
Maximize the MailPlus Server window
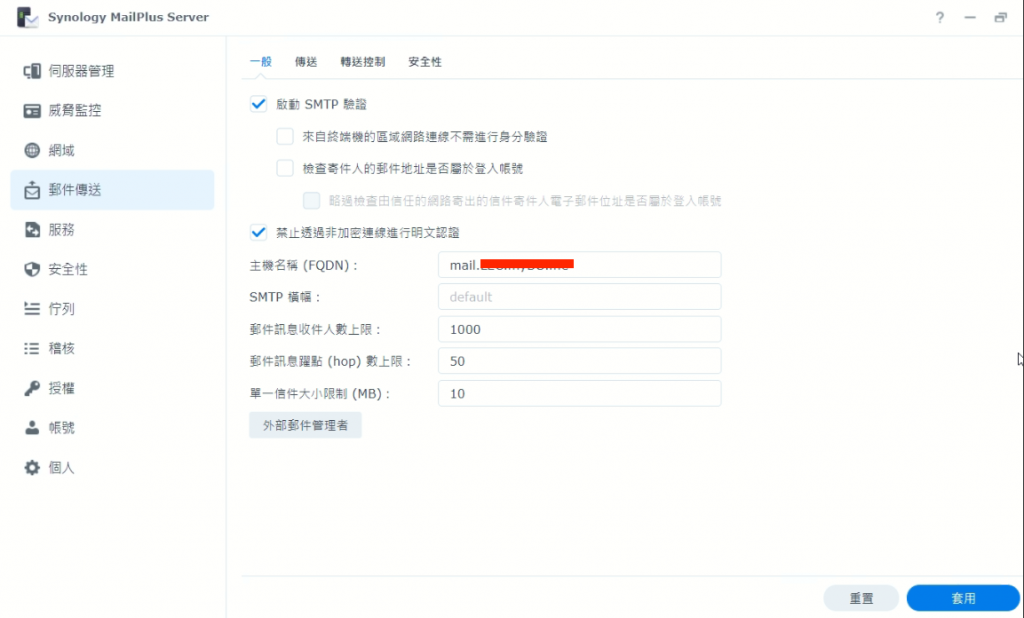pyautogui.click(x=1000, y=18)
